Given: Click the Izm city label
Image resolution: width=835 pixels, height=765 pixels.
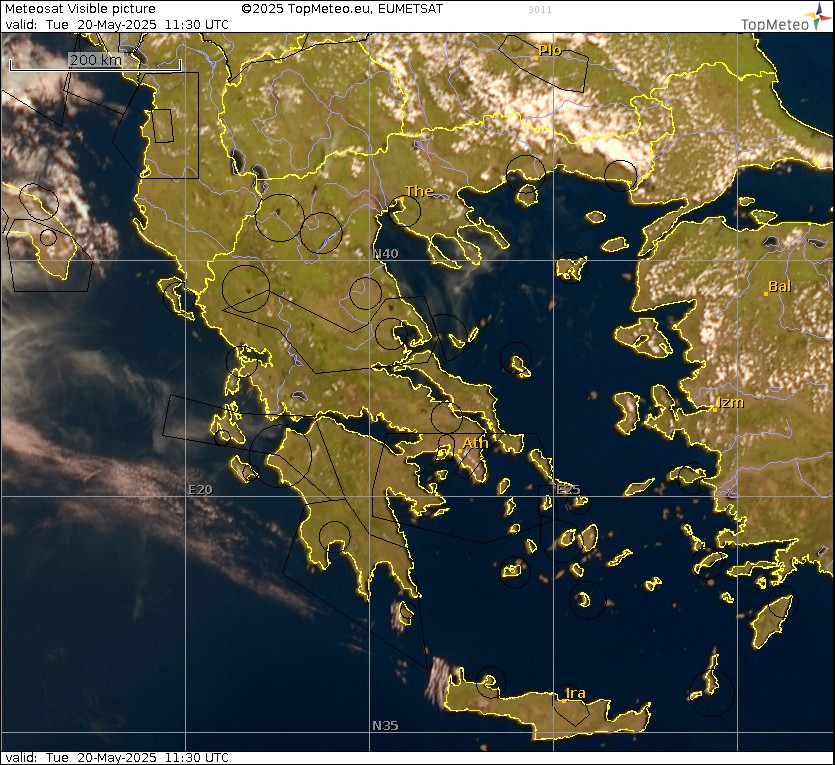Looking at the screenshot, I should pos(731,402).
